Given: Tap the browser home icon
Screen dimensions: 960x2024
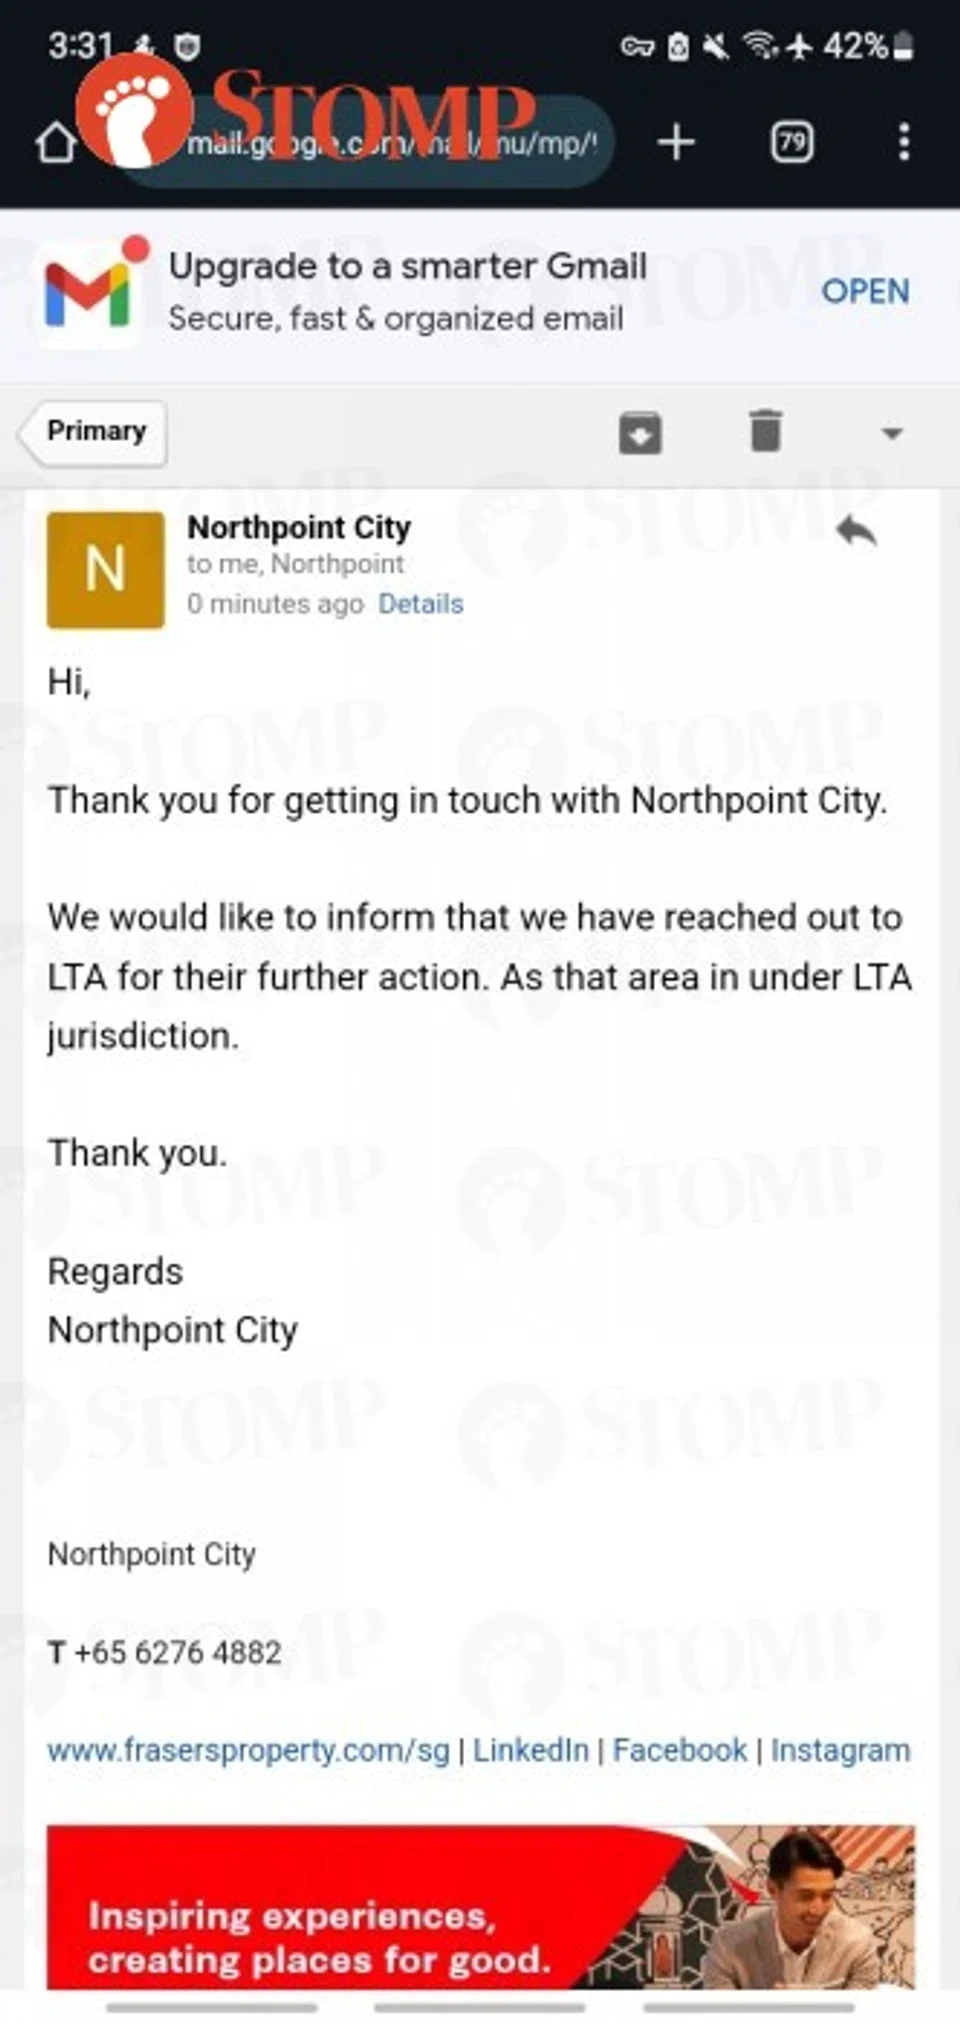Looking at the screenshot, I should tap(56, 143).
